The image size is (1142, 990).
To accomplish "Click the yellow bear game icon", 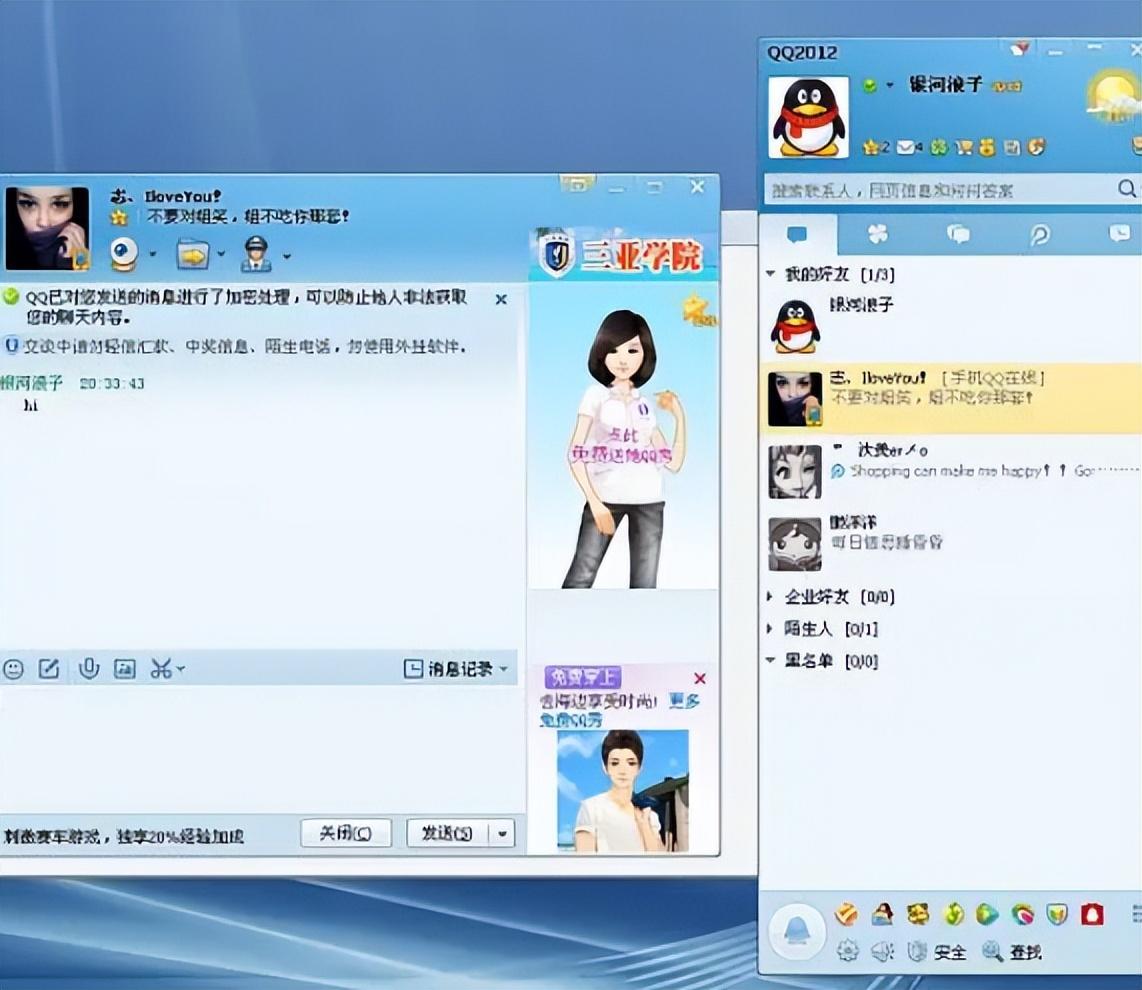I will (918, 914).
